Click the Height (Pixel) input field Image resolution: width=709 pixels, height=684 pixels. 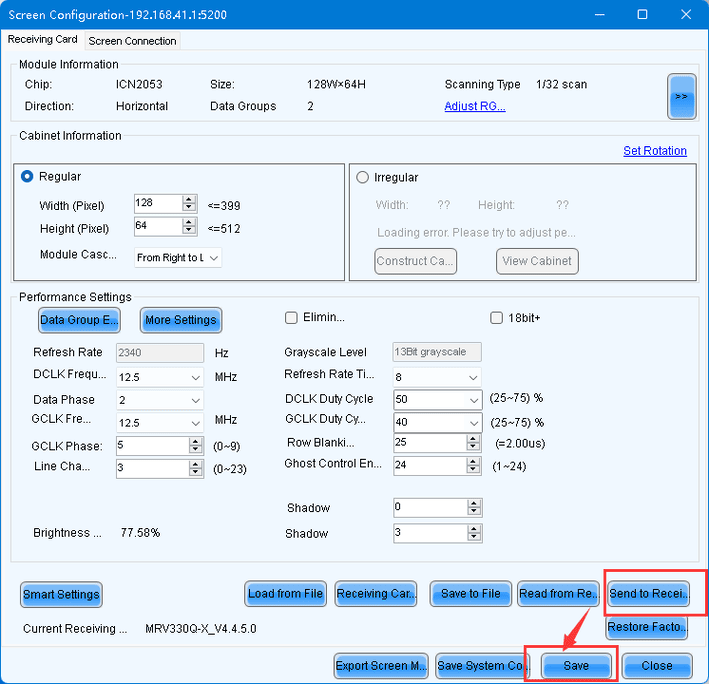(158, 226)
